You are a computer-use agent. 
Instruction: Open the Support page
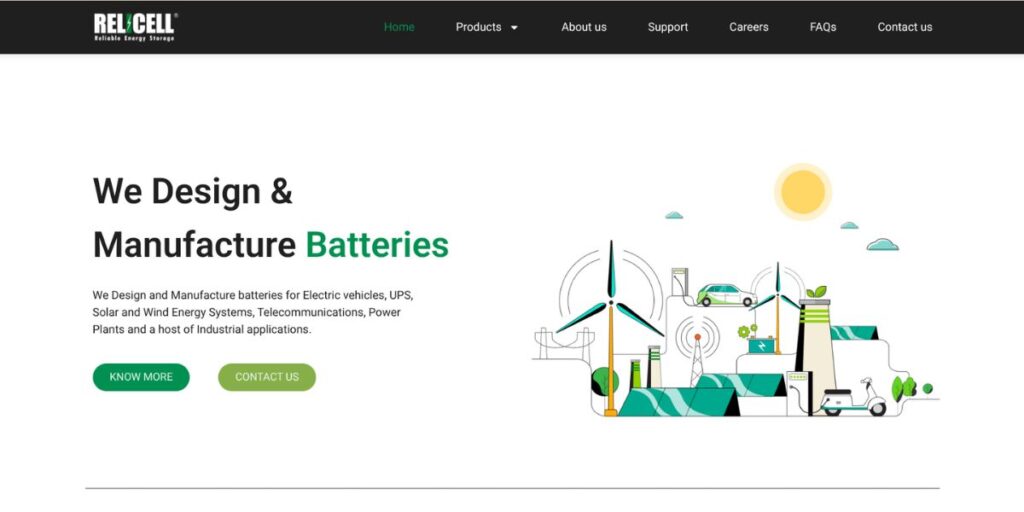pyautogui.click(x=667, y=27)
